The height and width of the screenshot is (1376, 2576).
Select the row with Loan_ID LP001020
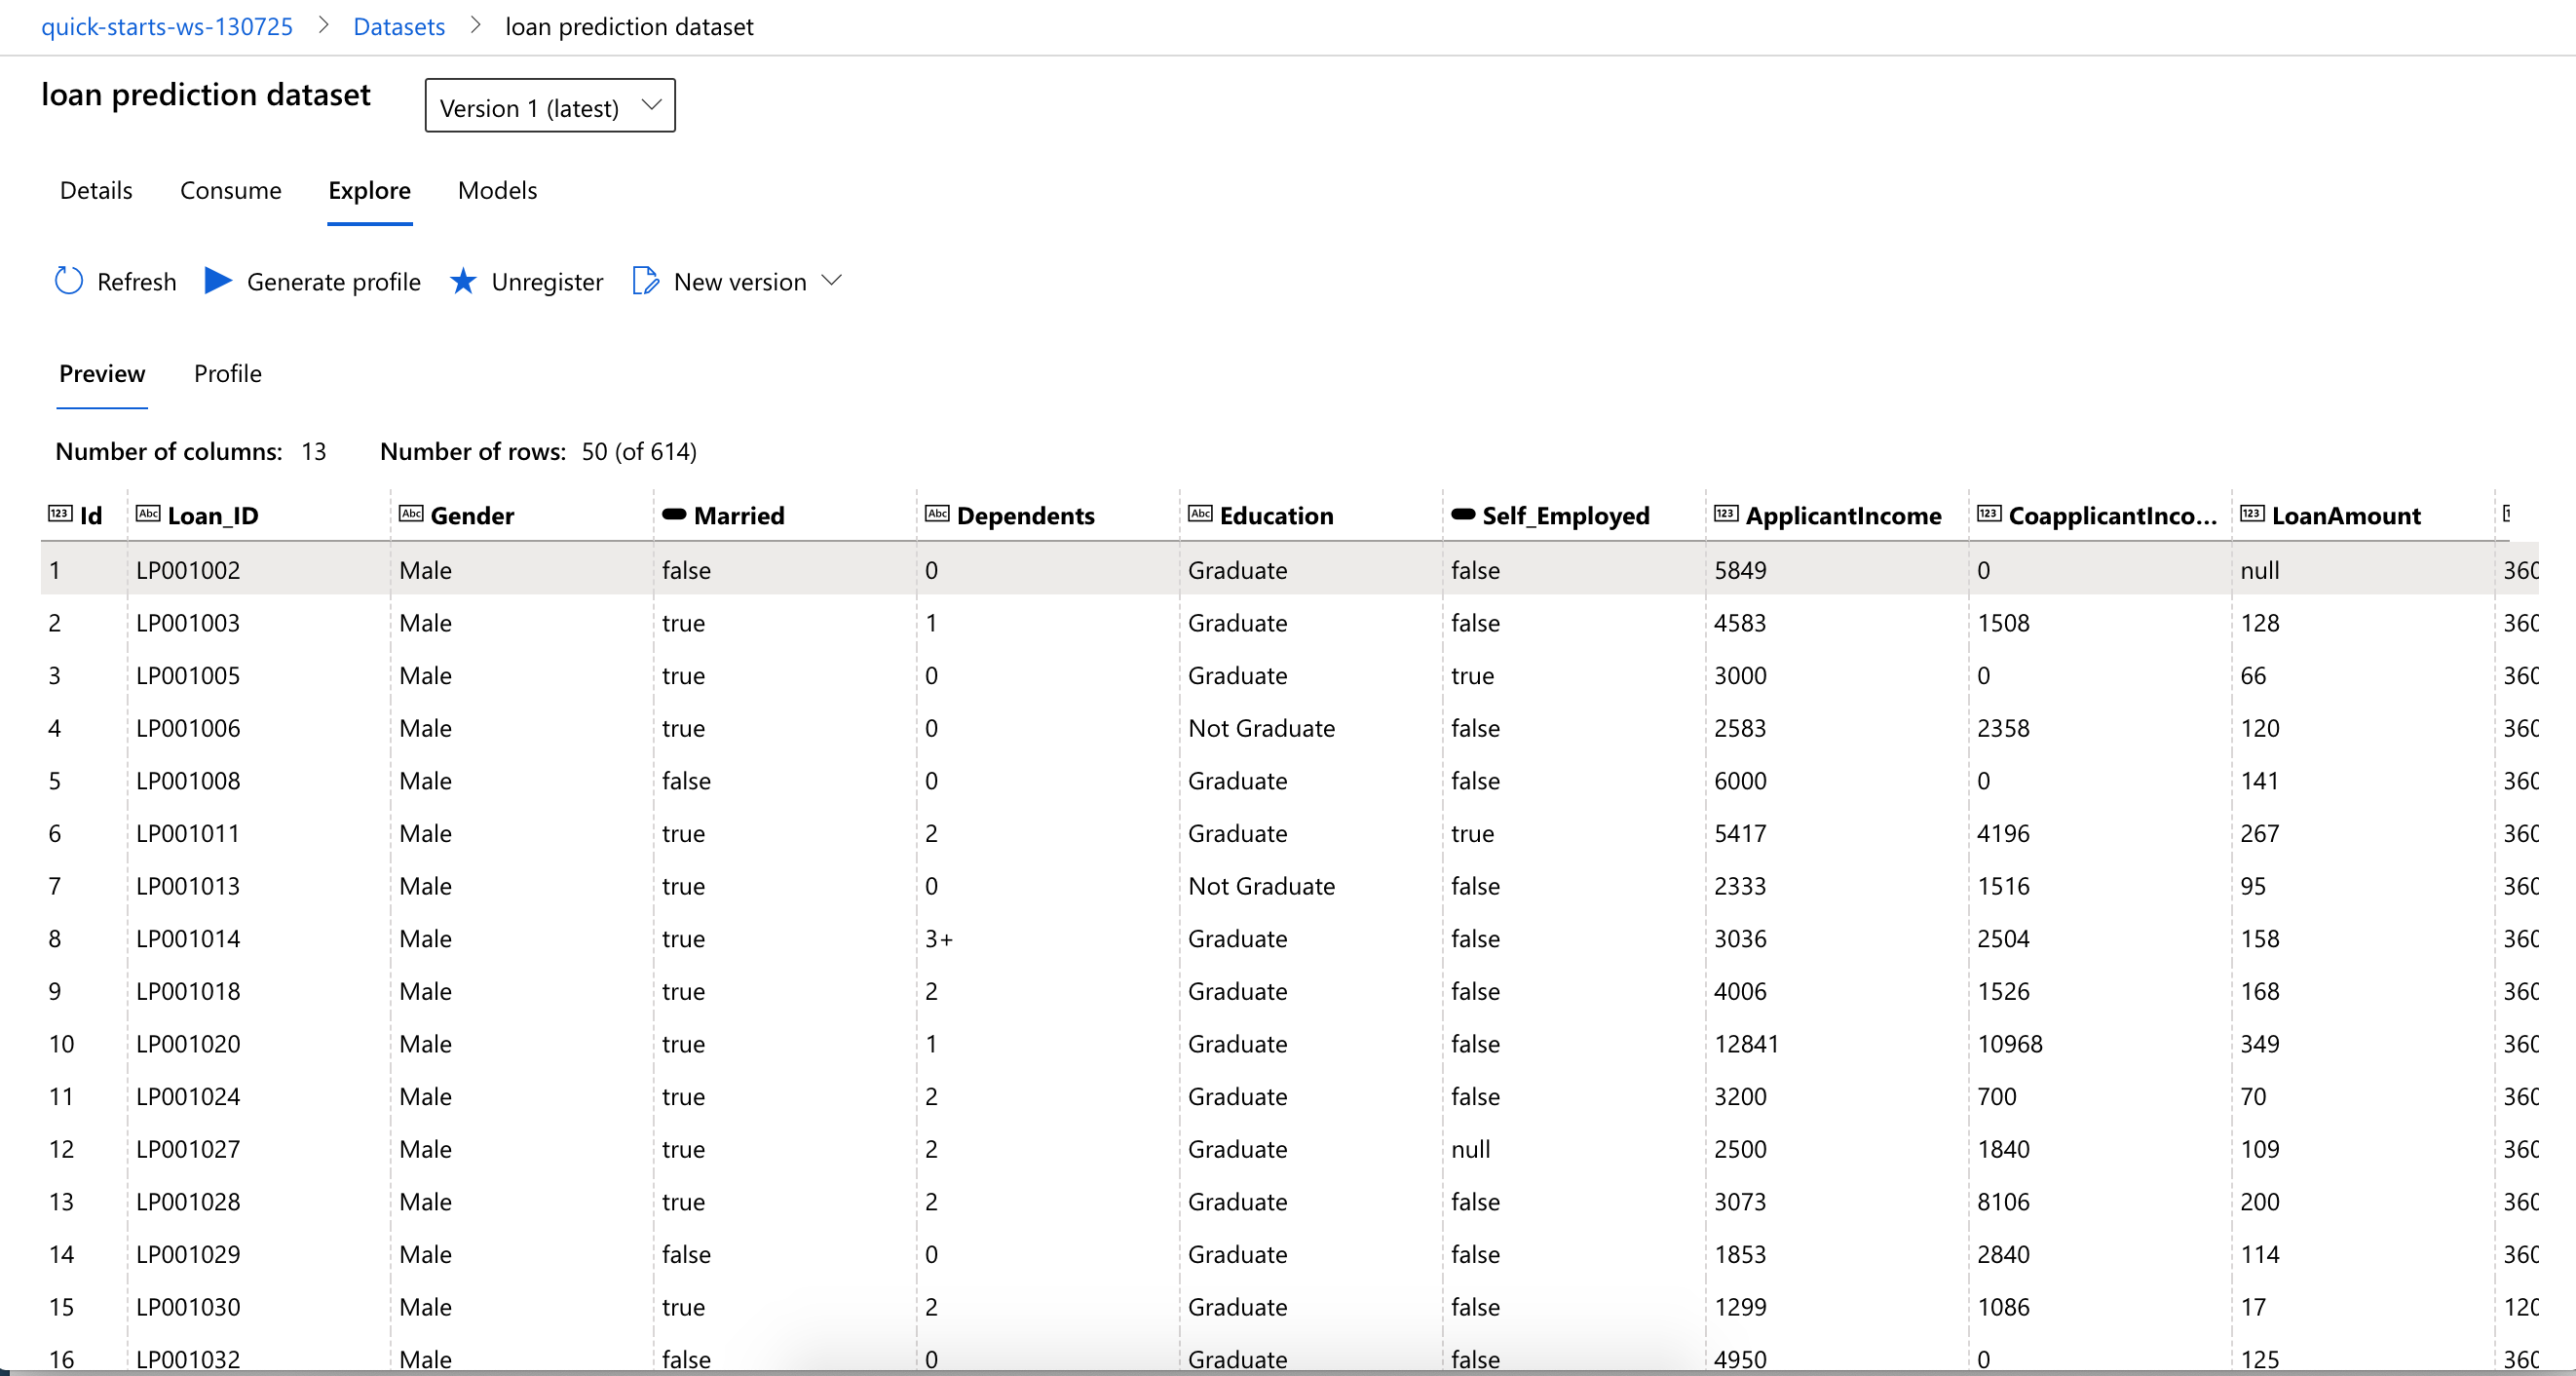tap(188, 1044)
